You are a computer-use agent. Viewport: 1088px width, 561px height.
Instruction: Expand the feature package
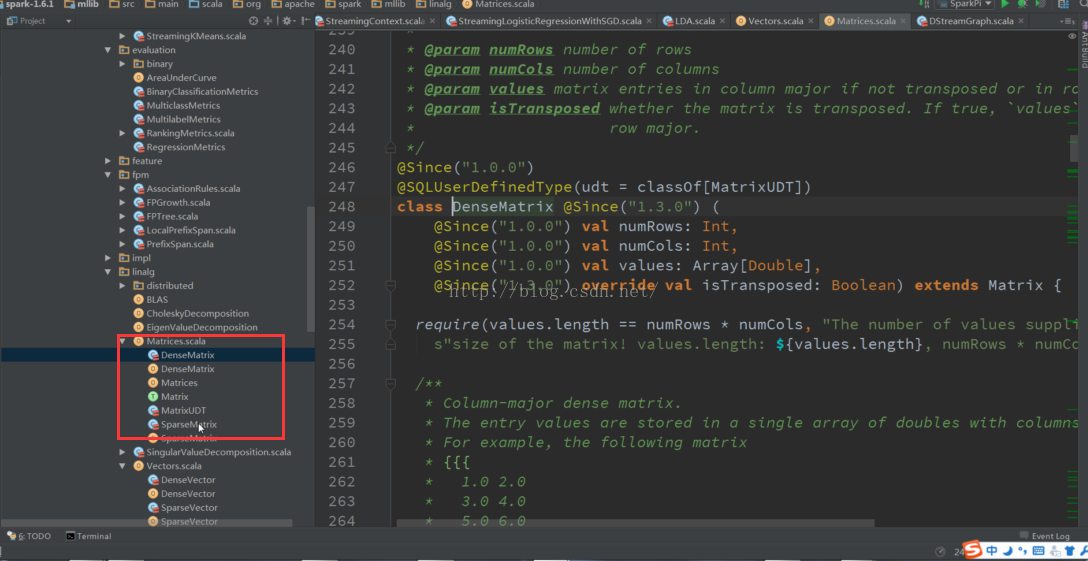pyautogui.click(x=108, y=161)
